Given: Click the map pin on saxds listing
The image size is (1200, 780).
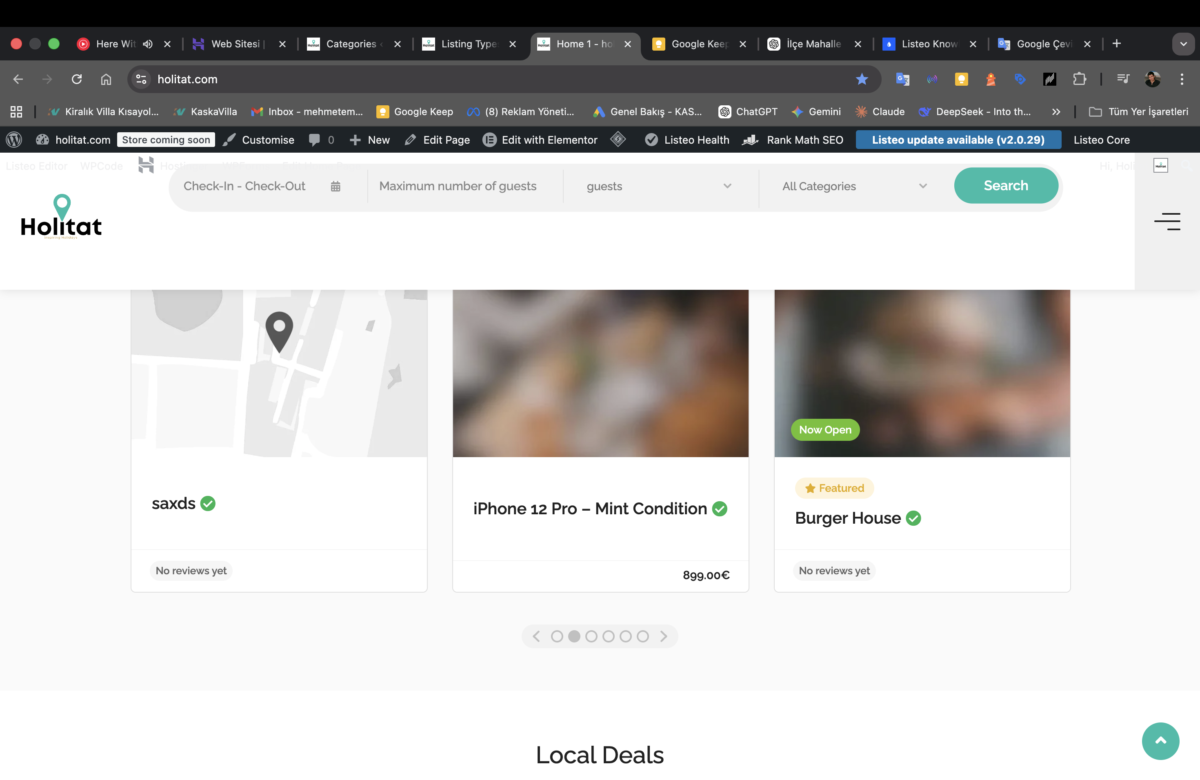Looking at the screenshot, I should (279, 331).
